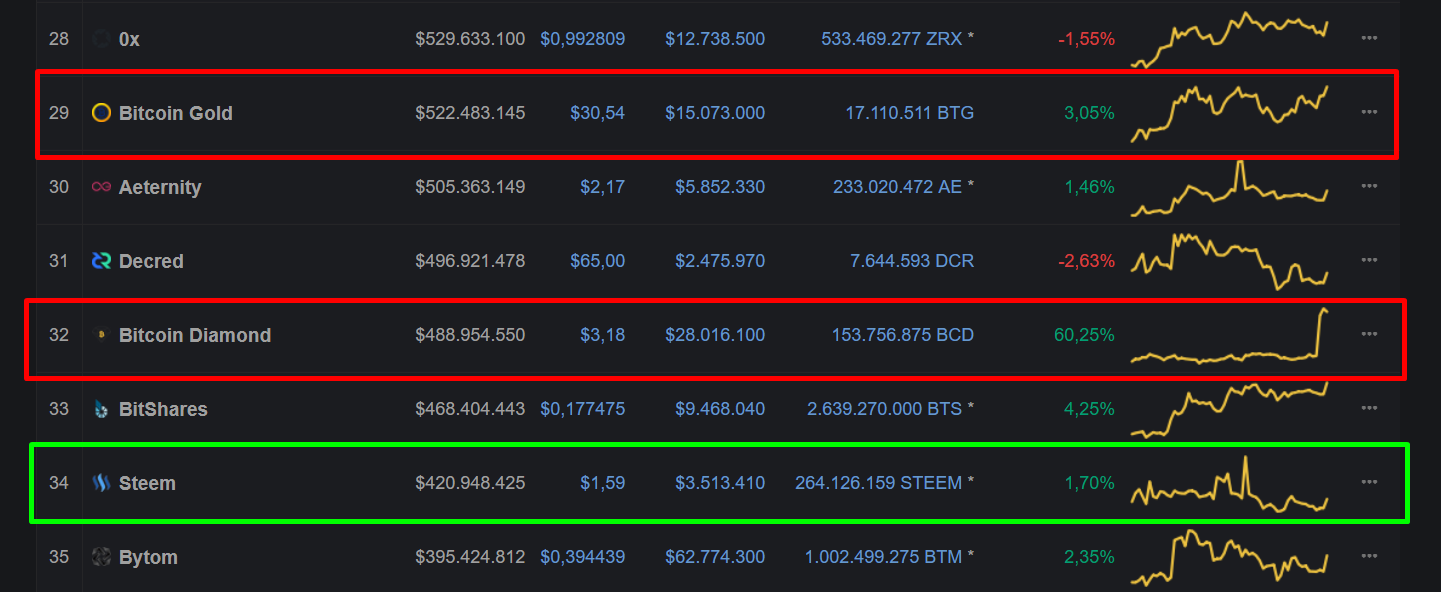Open the BitShares coin page link
The image size is (1441, 592).
pyautogui.click(x=163, y=409)
